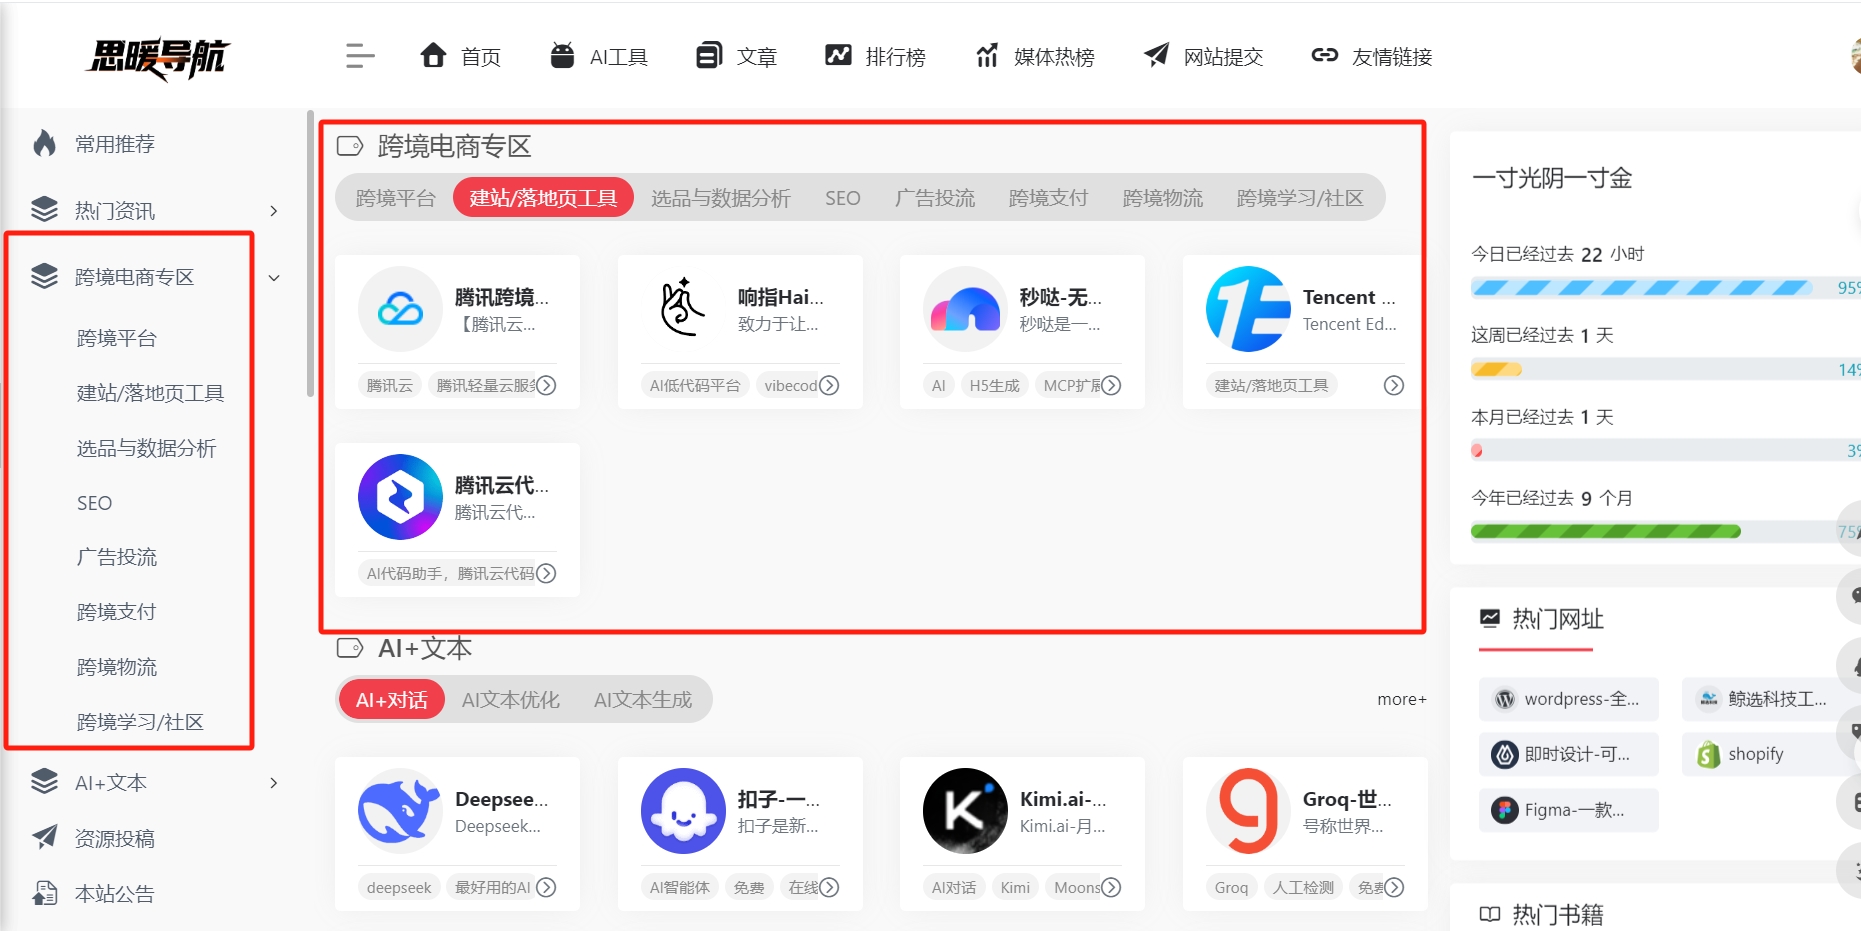The width and height of the screenshot is (1861, 931).
Task: Expand the 热门资讯 sidebar chevron
Action: 274,211
